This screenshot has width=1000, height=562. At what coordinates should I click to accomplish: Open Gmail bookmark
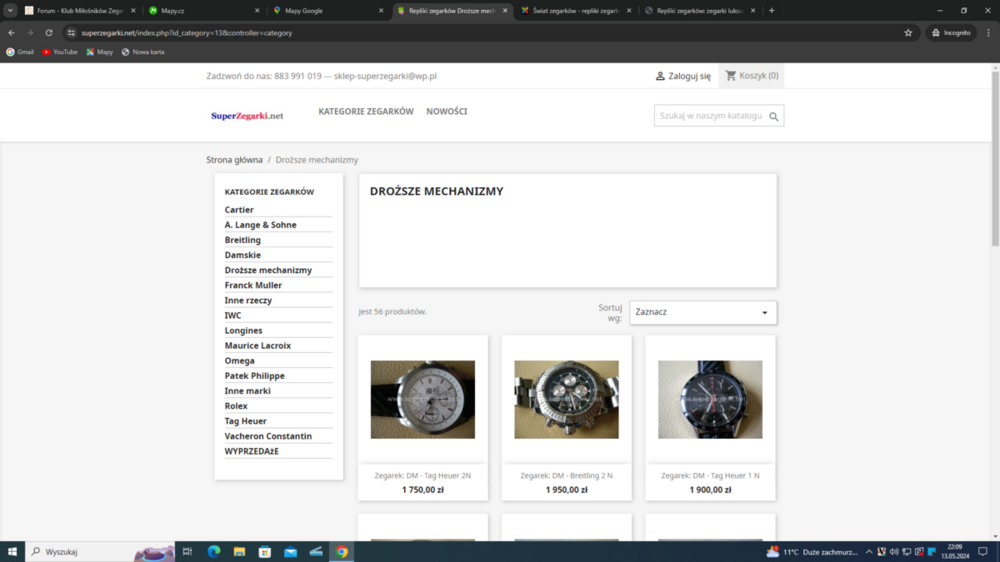point(20,52)
